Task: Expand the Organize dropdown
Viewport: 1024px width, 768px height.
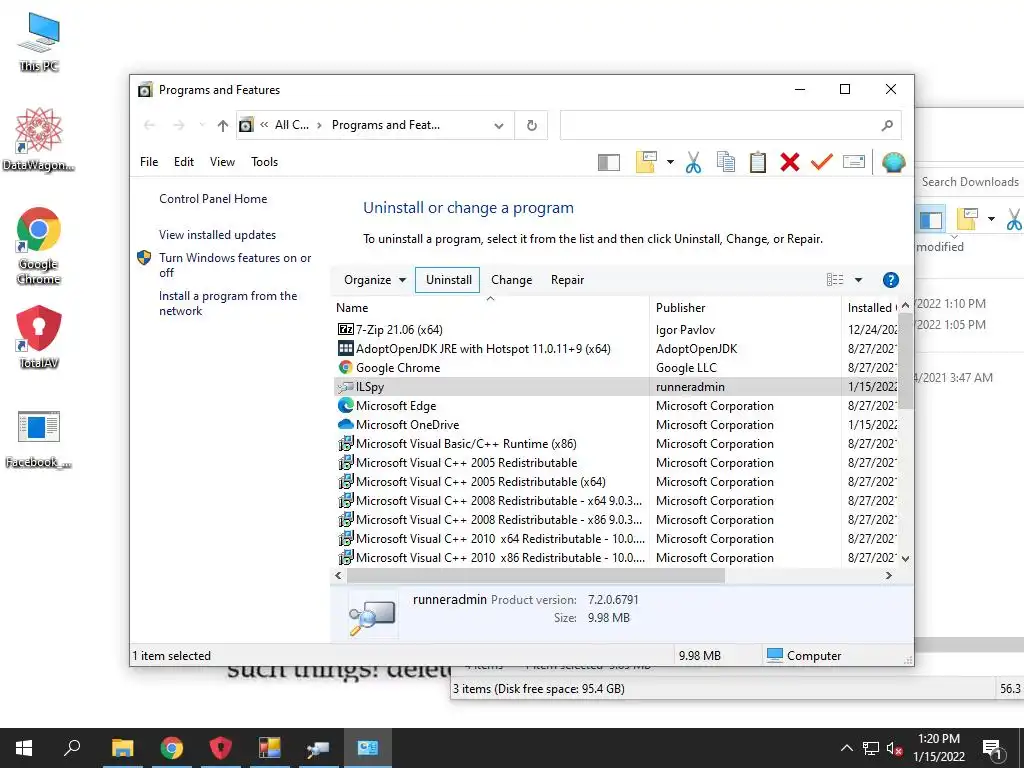Action: 374,280
